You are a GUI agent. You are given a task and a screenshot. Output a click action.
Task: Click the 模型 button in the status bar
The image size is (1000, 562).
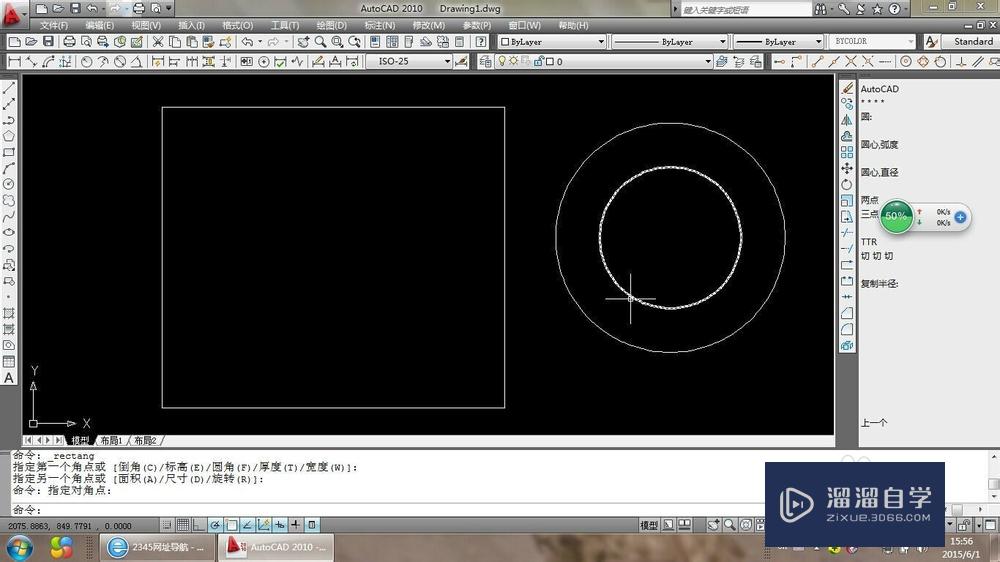pos(649,525)
